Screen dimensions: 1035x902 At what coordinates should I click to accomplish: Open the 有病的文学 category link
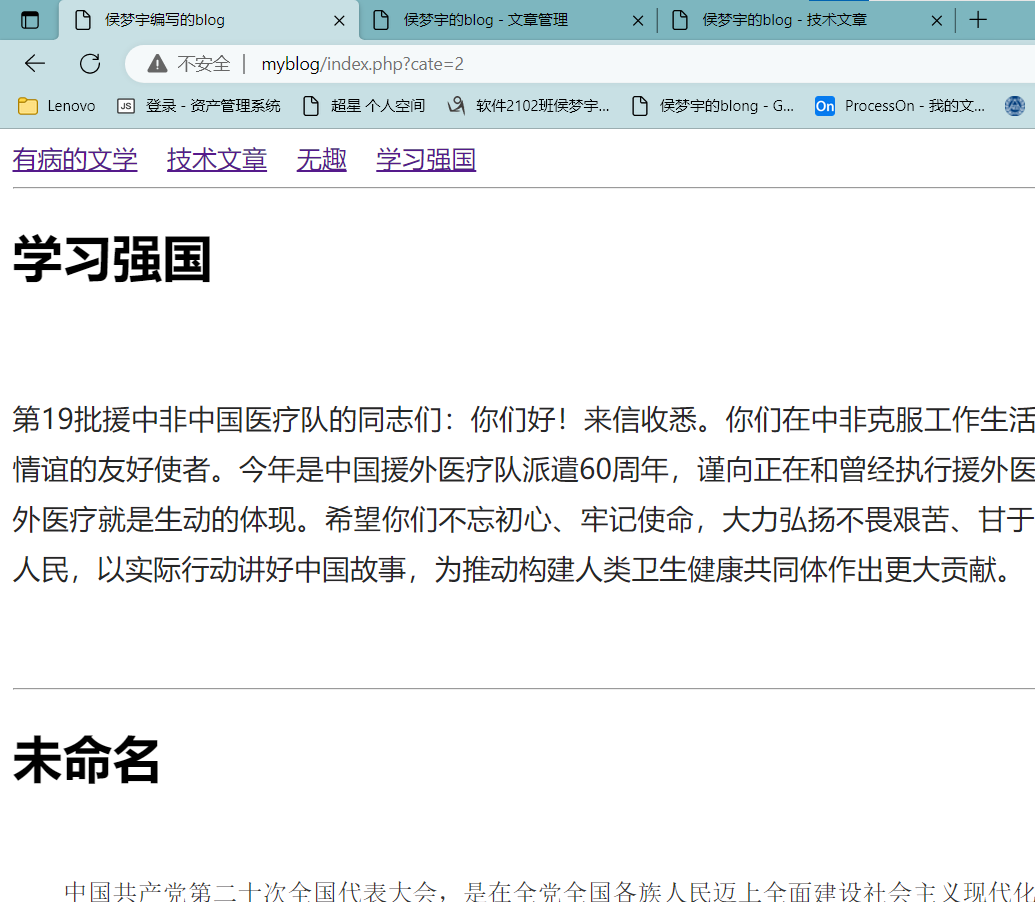(74, 159)
